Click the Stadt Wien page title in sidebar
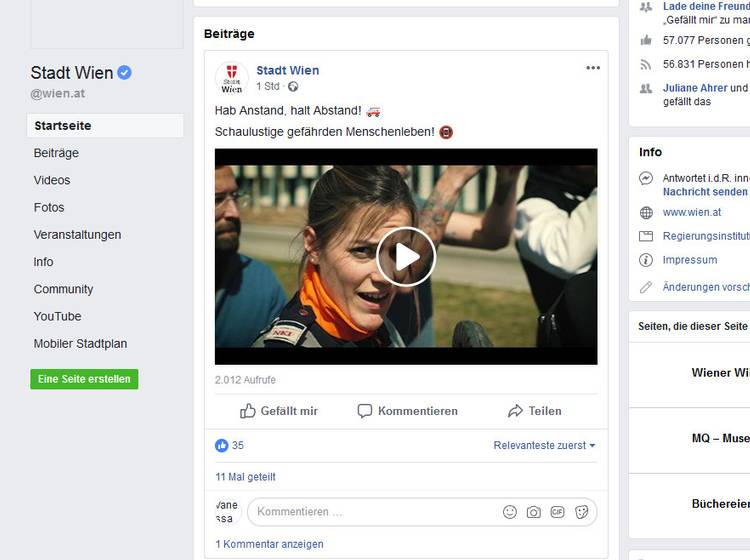 coord(72,73)
